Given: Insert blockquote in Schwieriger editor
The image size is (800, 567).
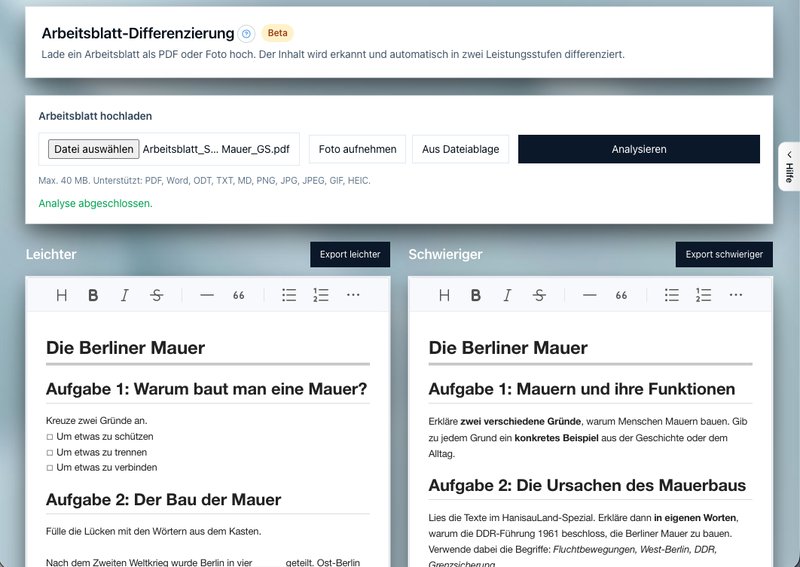Looking at the screenshot, I should click(621, 295).
